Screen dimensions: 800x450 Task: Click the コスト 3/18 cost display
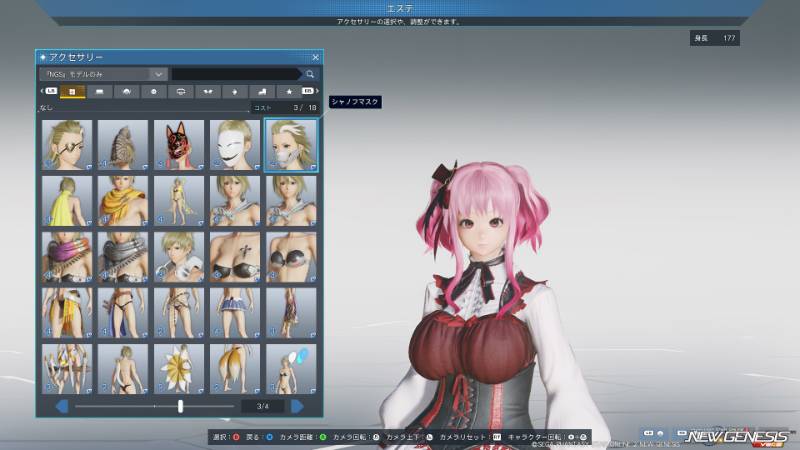pyautogui.click(x=285, y=108)
